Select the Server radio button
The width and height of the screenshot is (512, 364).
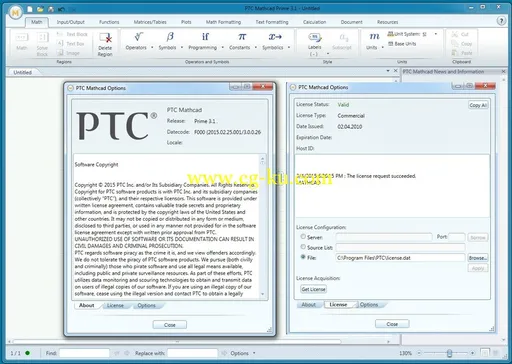click(x=303, y=237)
